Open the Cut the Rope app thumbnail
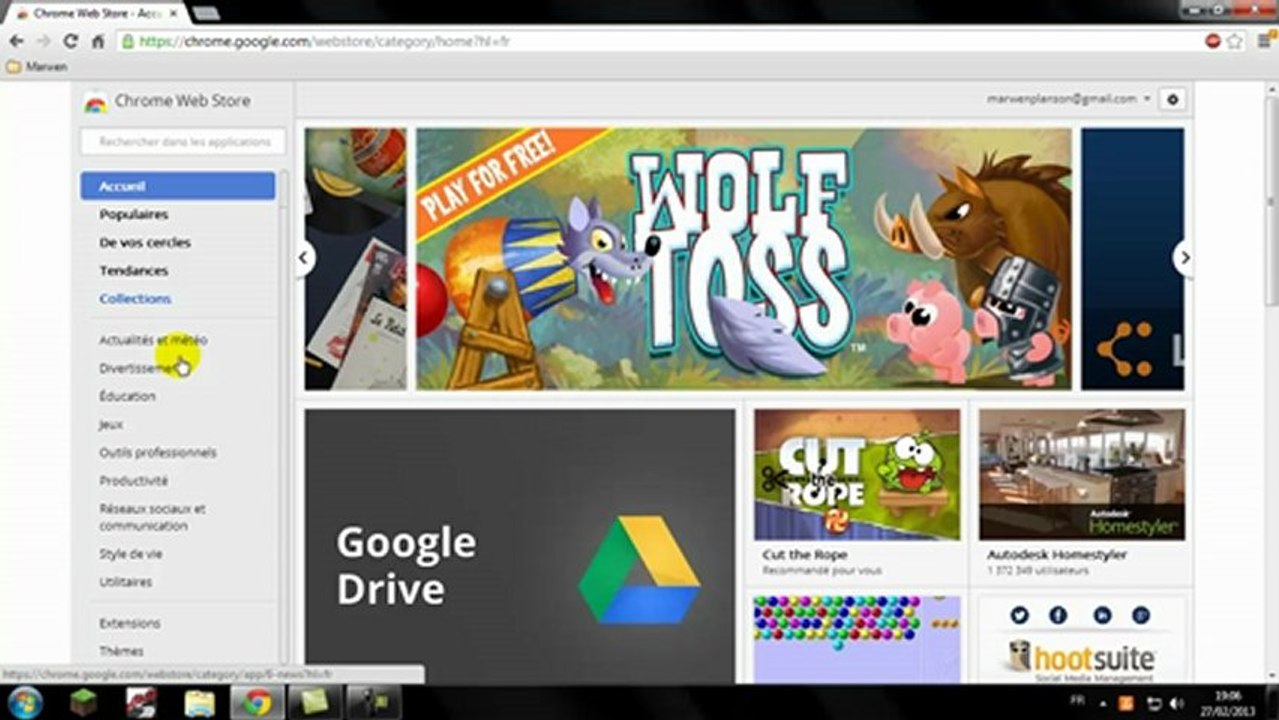The width and height of the screenshot is (1279, 720). click(x=857, y=475)
